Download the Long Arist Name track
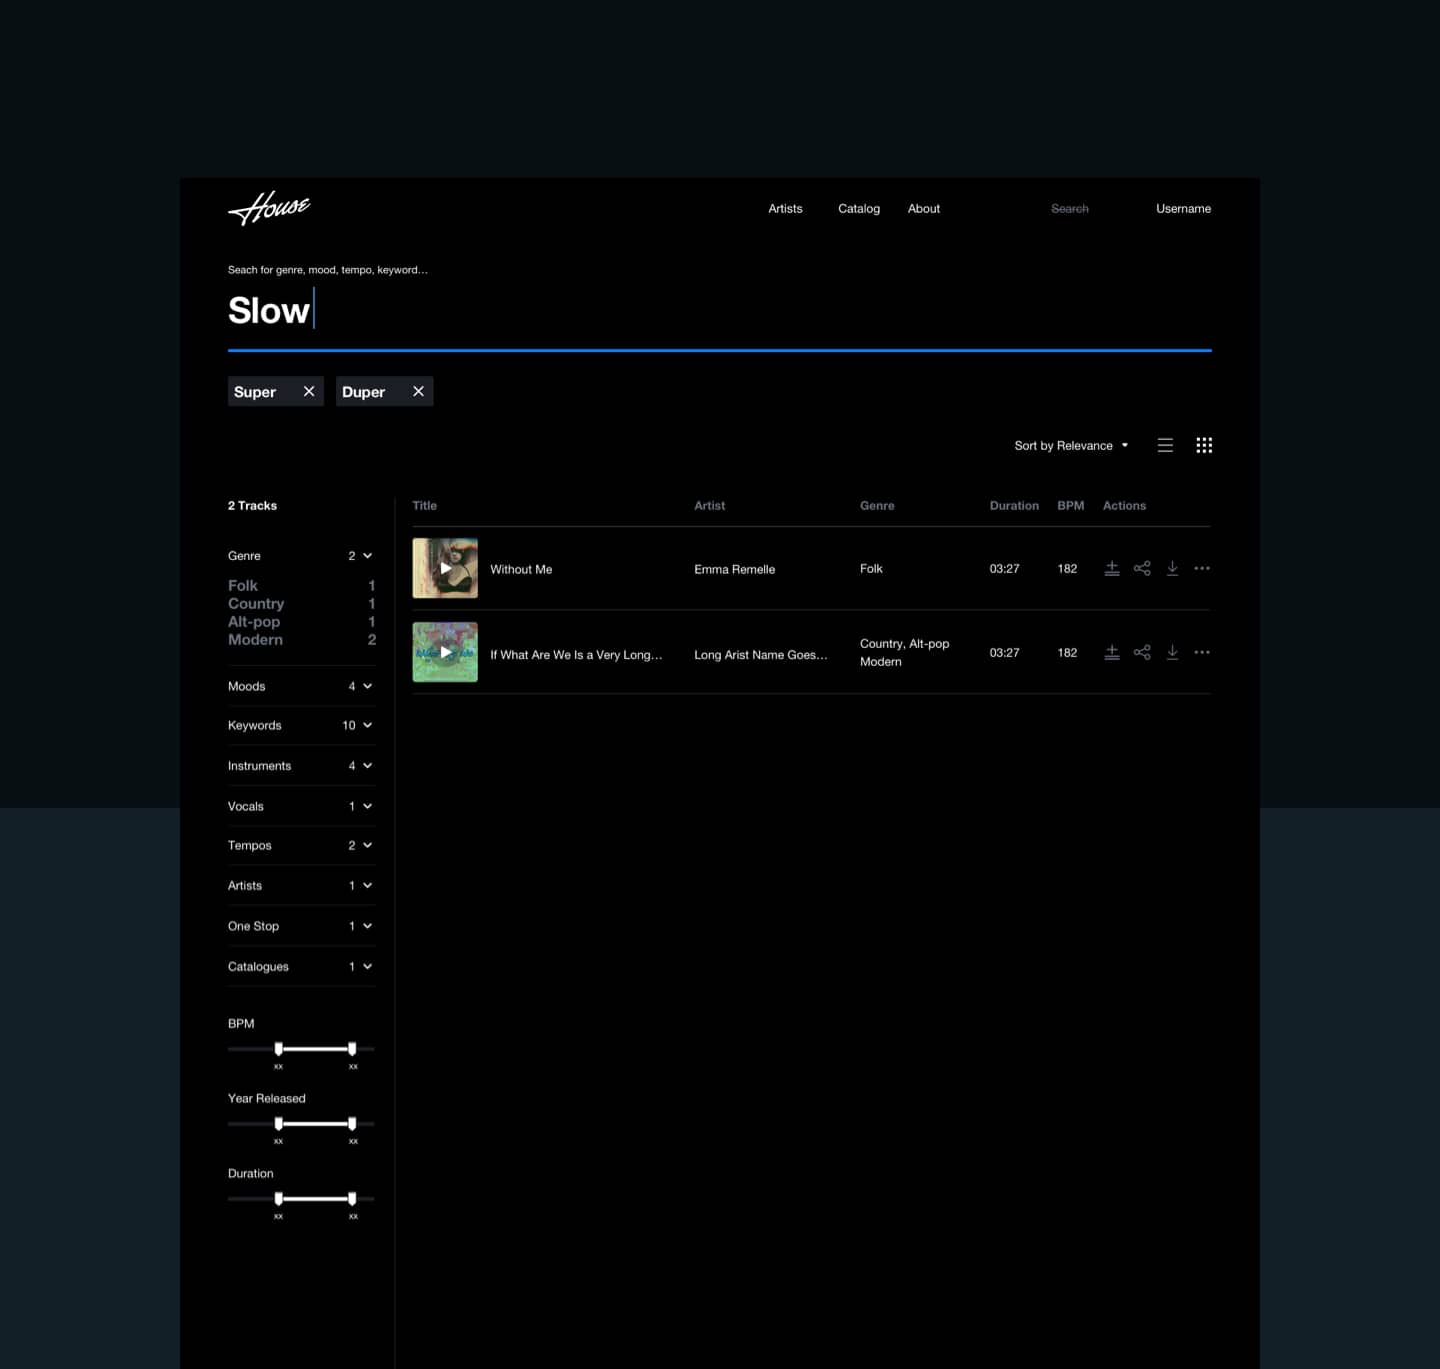The height and width of the screenshot is (1369, 1440). point(1172,652)
